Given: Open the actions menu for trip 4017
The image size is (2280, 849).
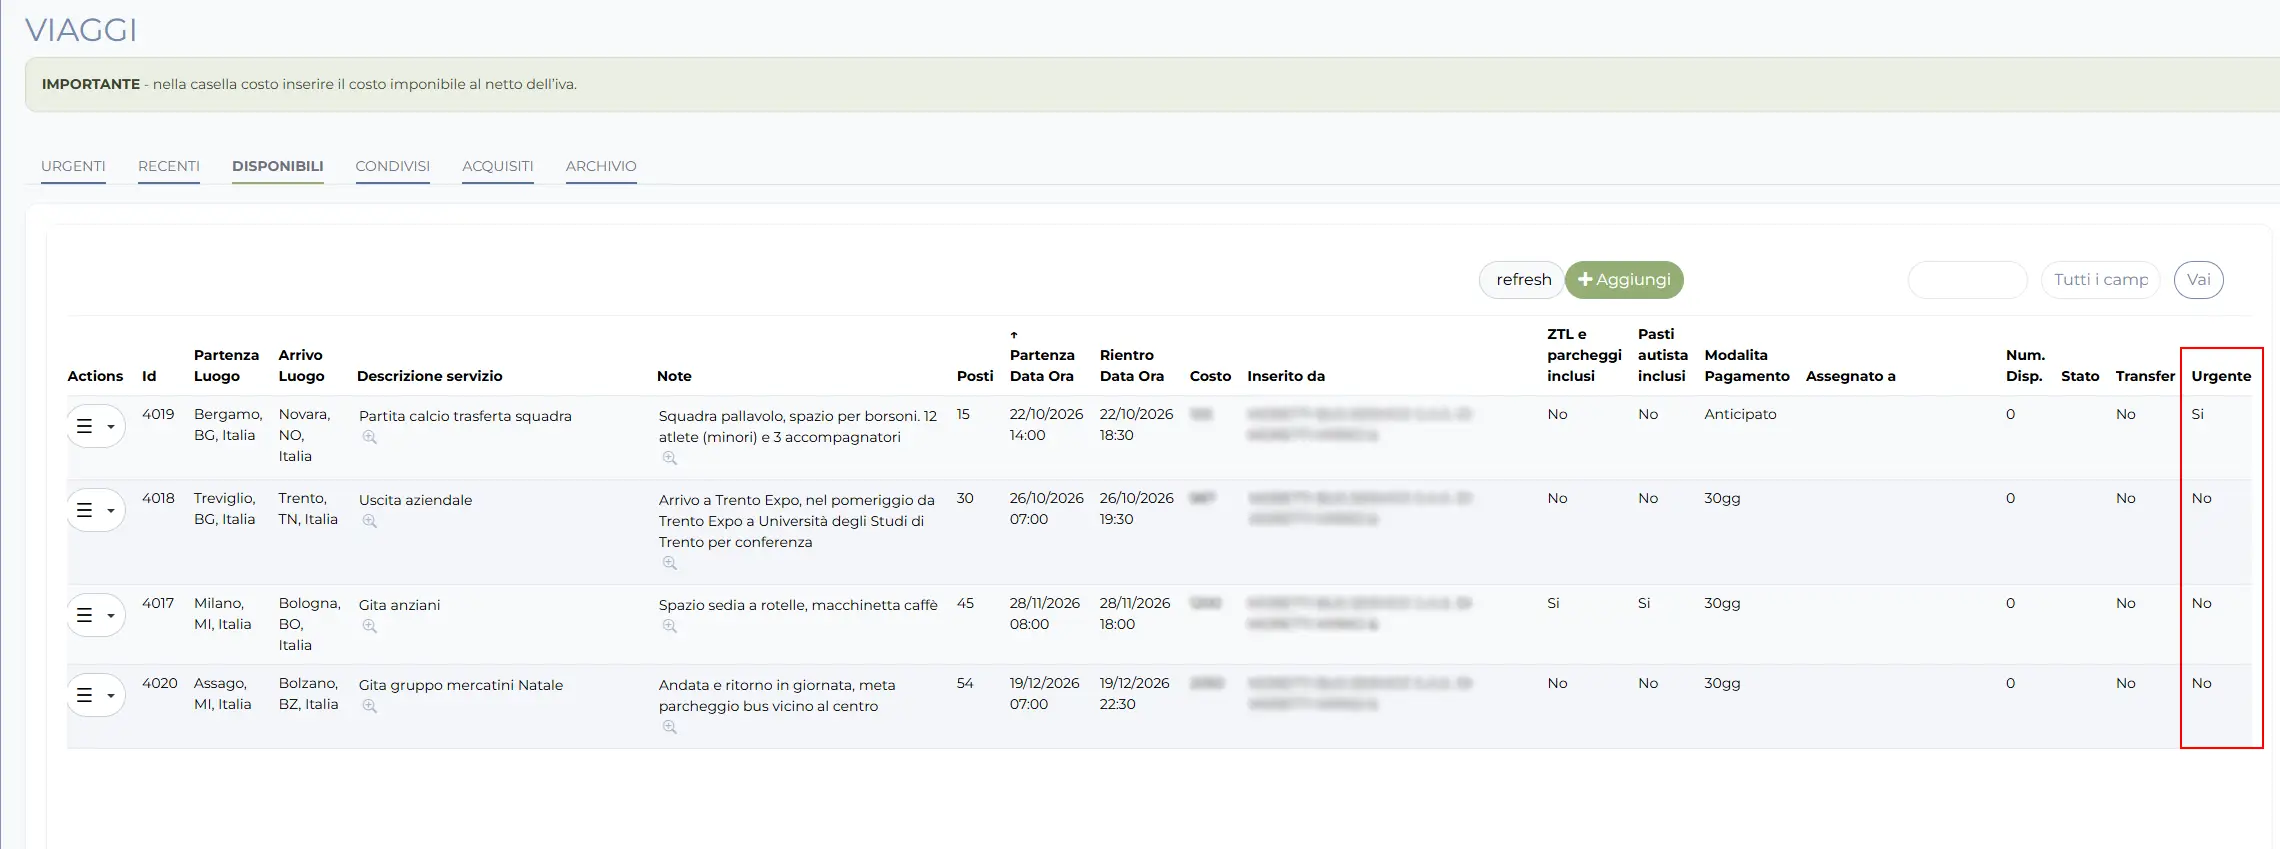Looking at the screenshot, I should pyautogui.click(x=96, y=615).
